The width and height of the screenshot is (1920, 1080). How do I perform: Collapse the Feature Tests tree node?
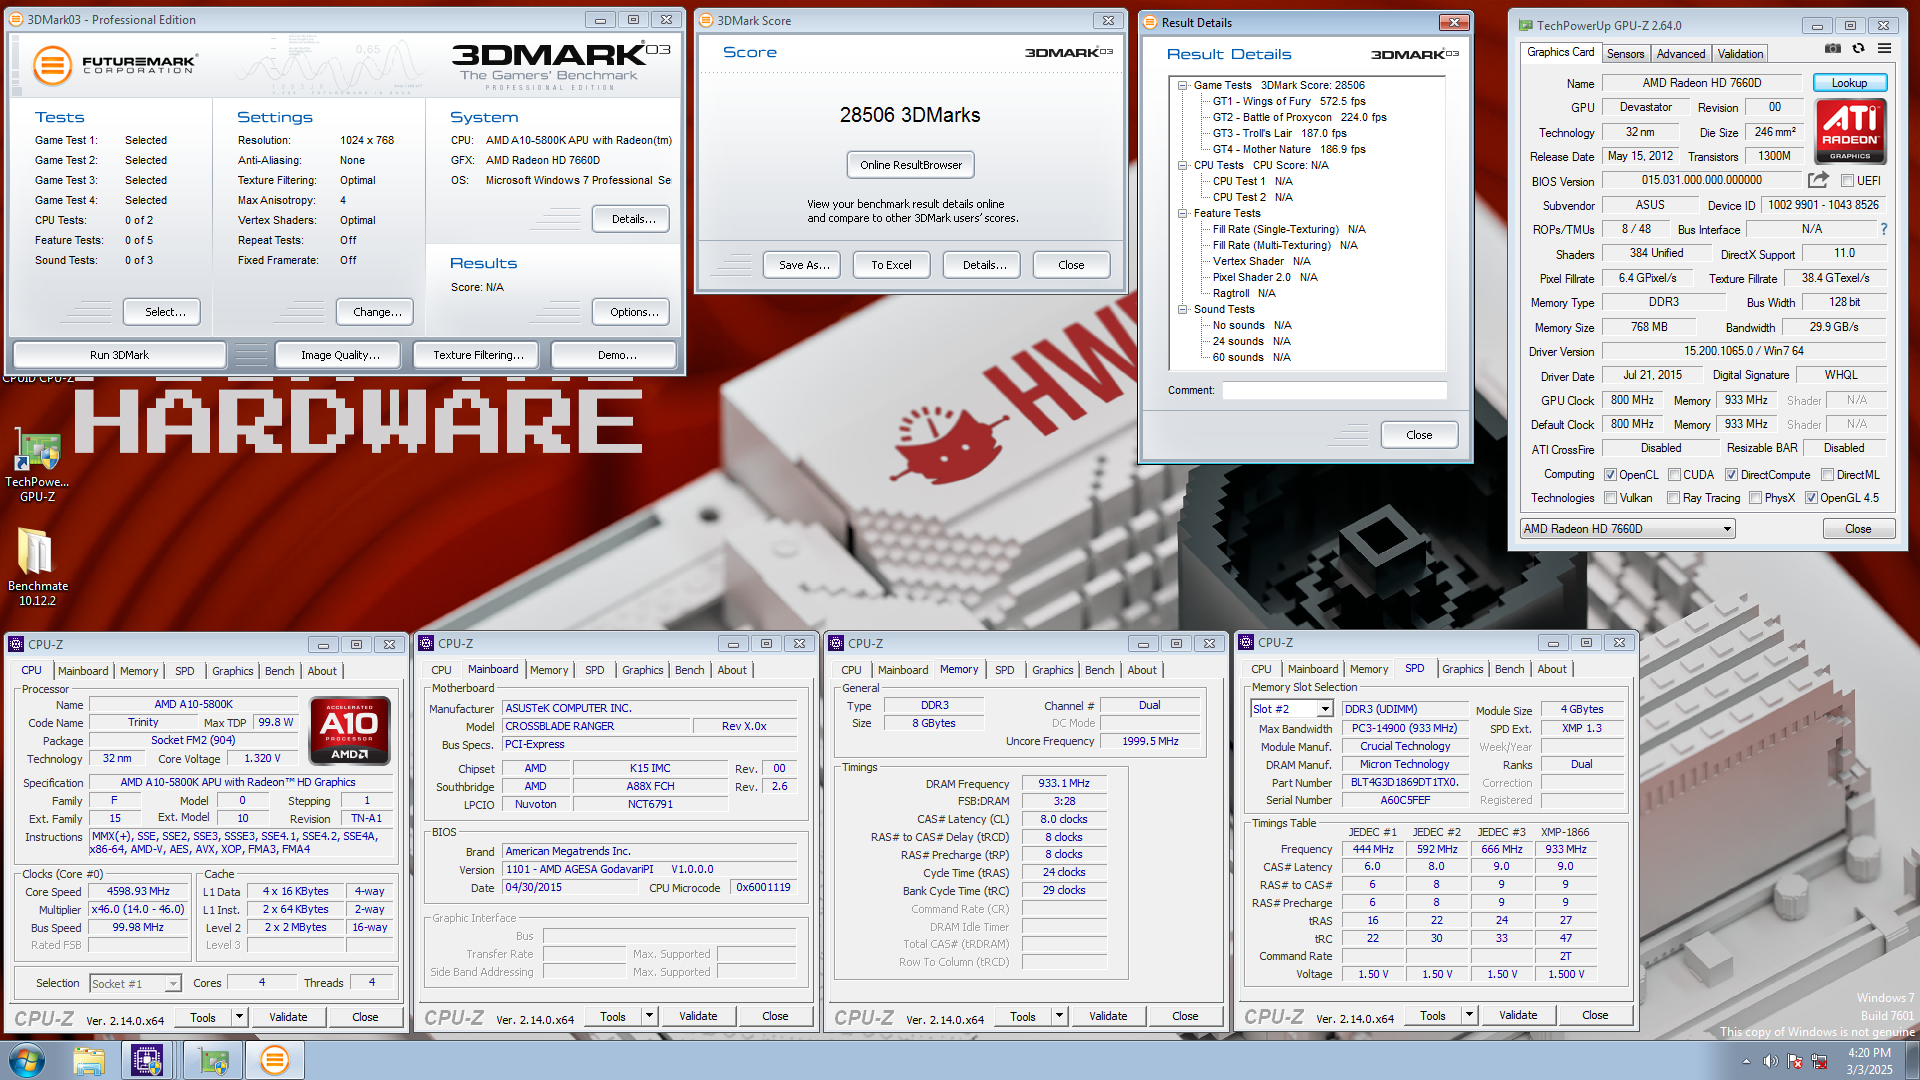[x=1182, y=213]
